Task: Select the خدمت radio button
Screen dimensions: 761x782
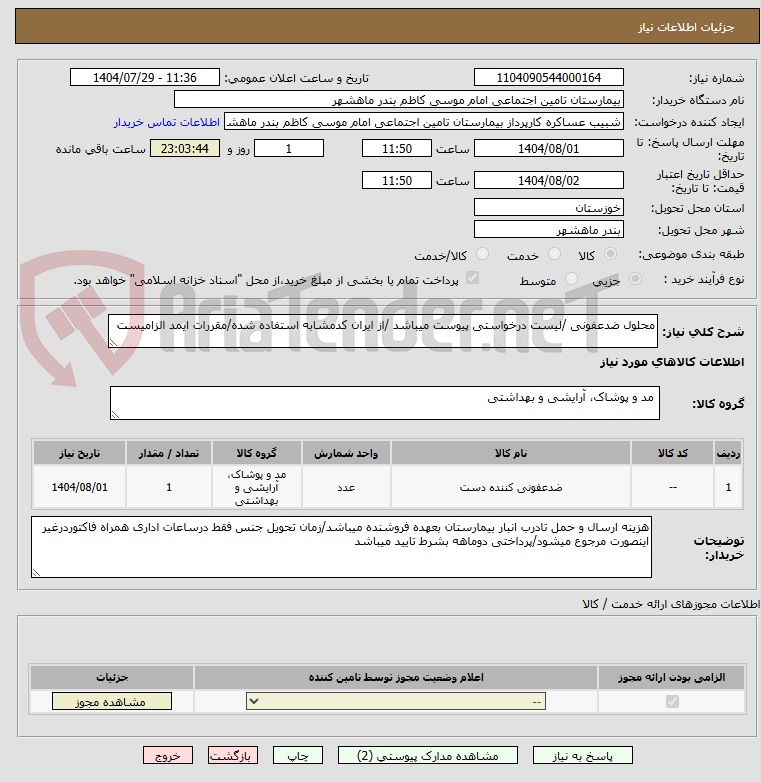Action: click(554, 254)
